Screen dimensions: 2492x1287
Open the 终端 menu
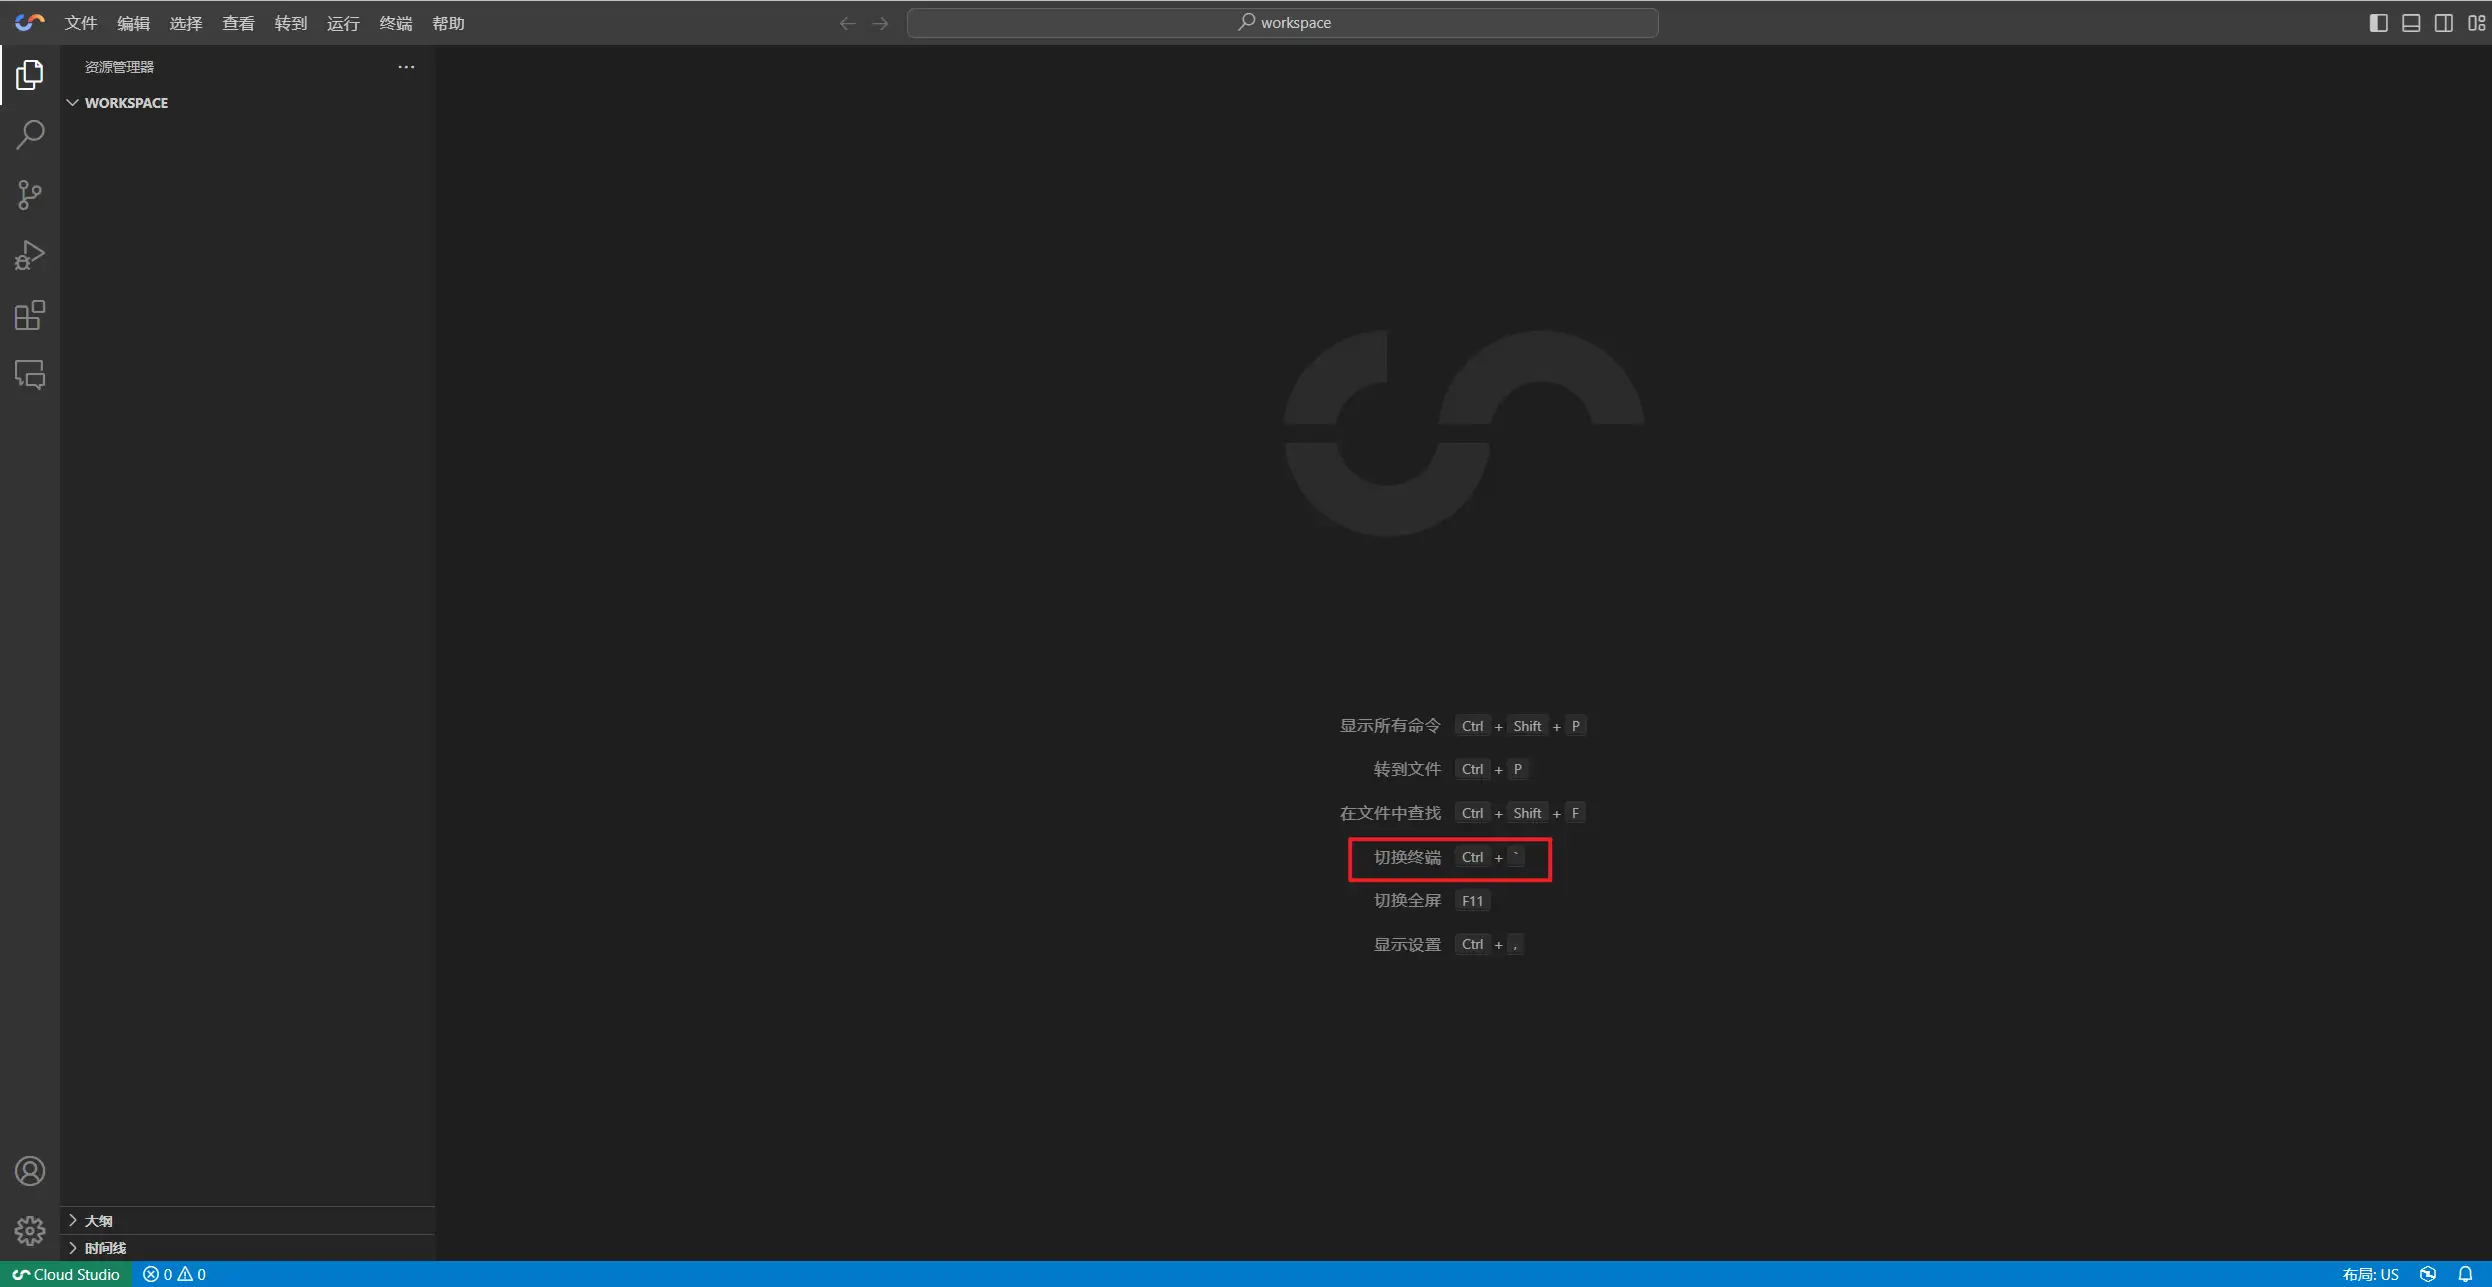coord(395,23)
